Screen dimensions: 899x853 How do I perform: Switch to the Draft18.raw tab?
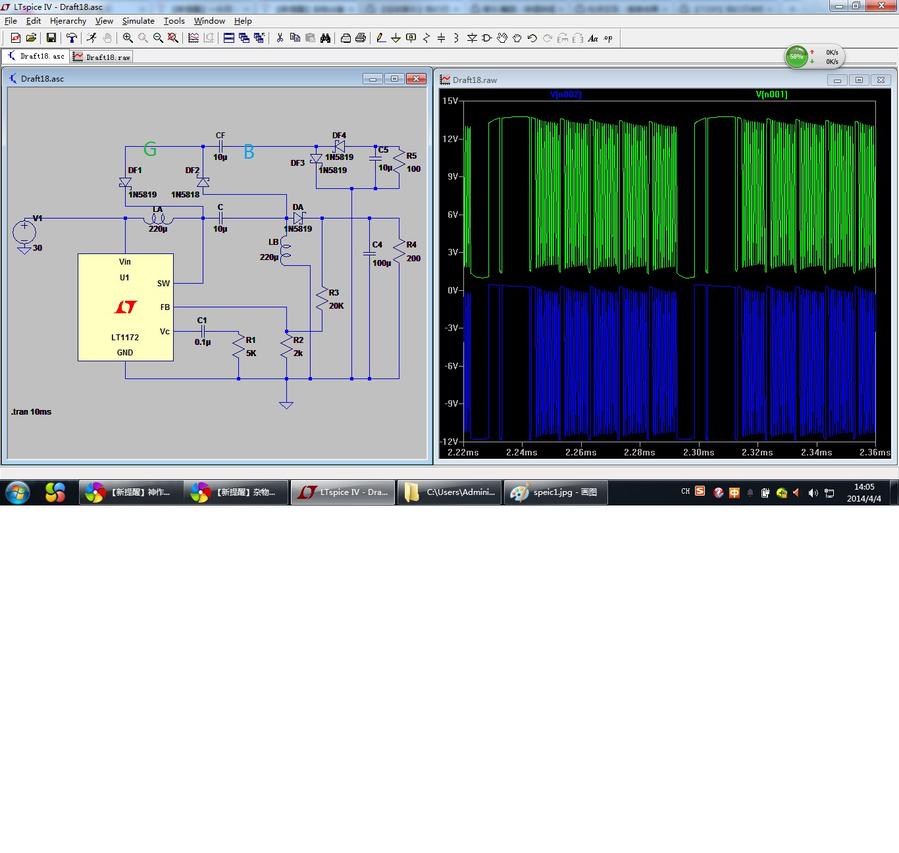(x=102, y=57)
